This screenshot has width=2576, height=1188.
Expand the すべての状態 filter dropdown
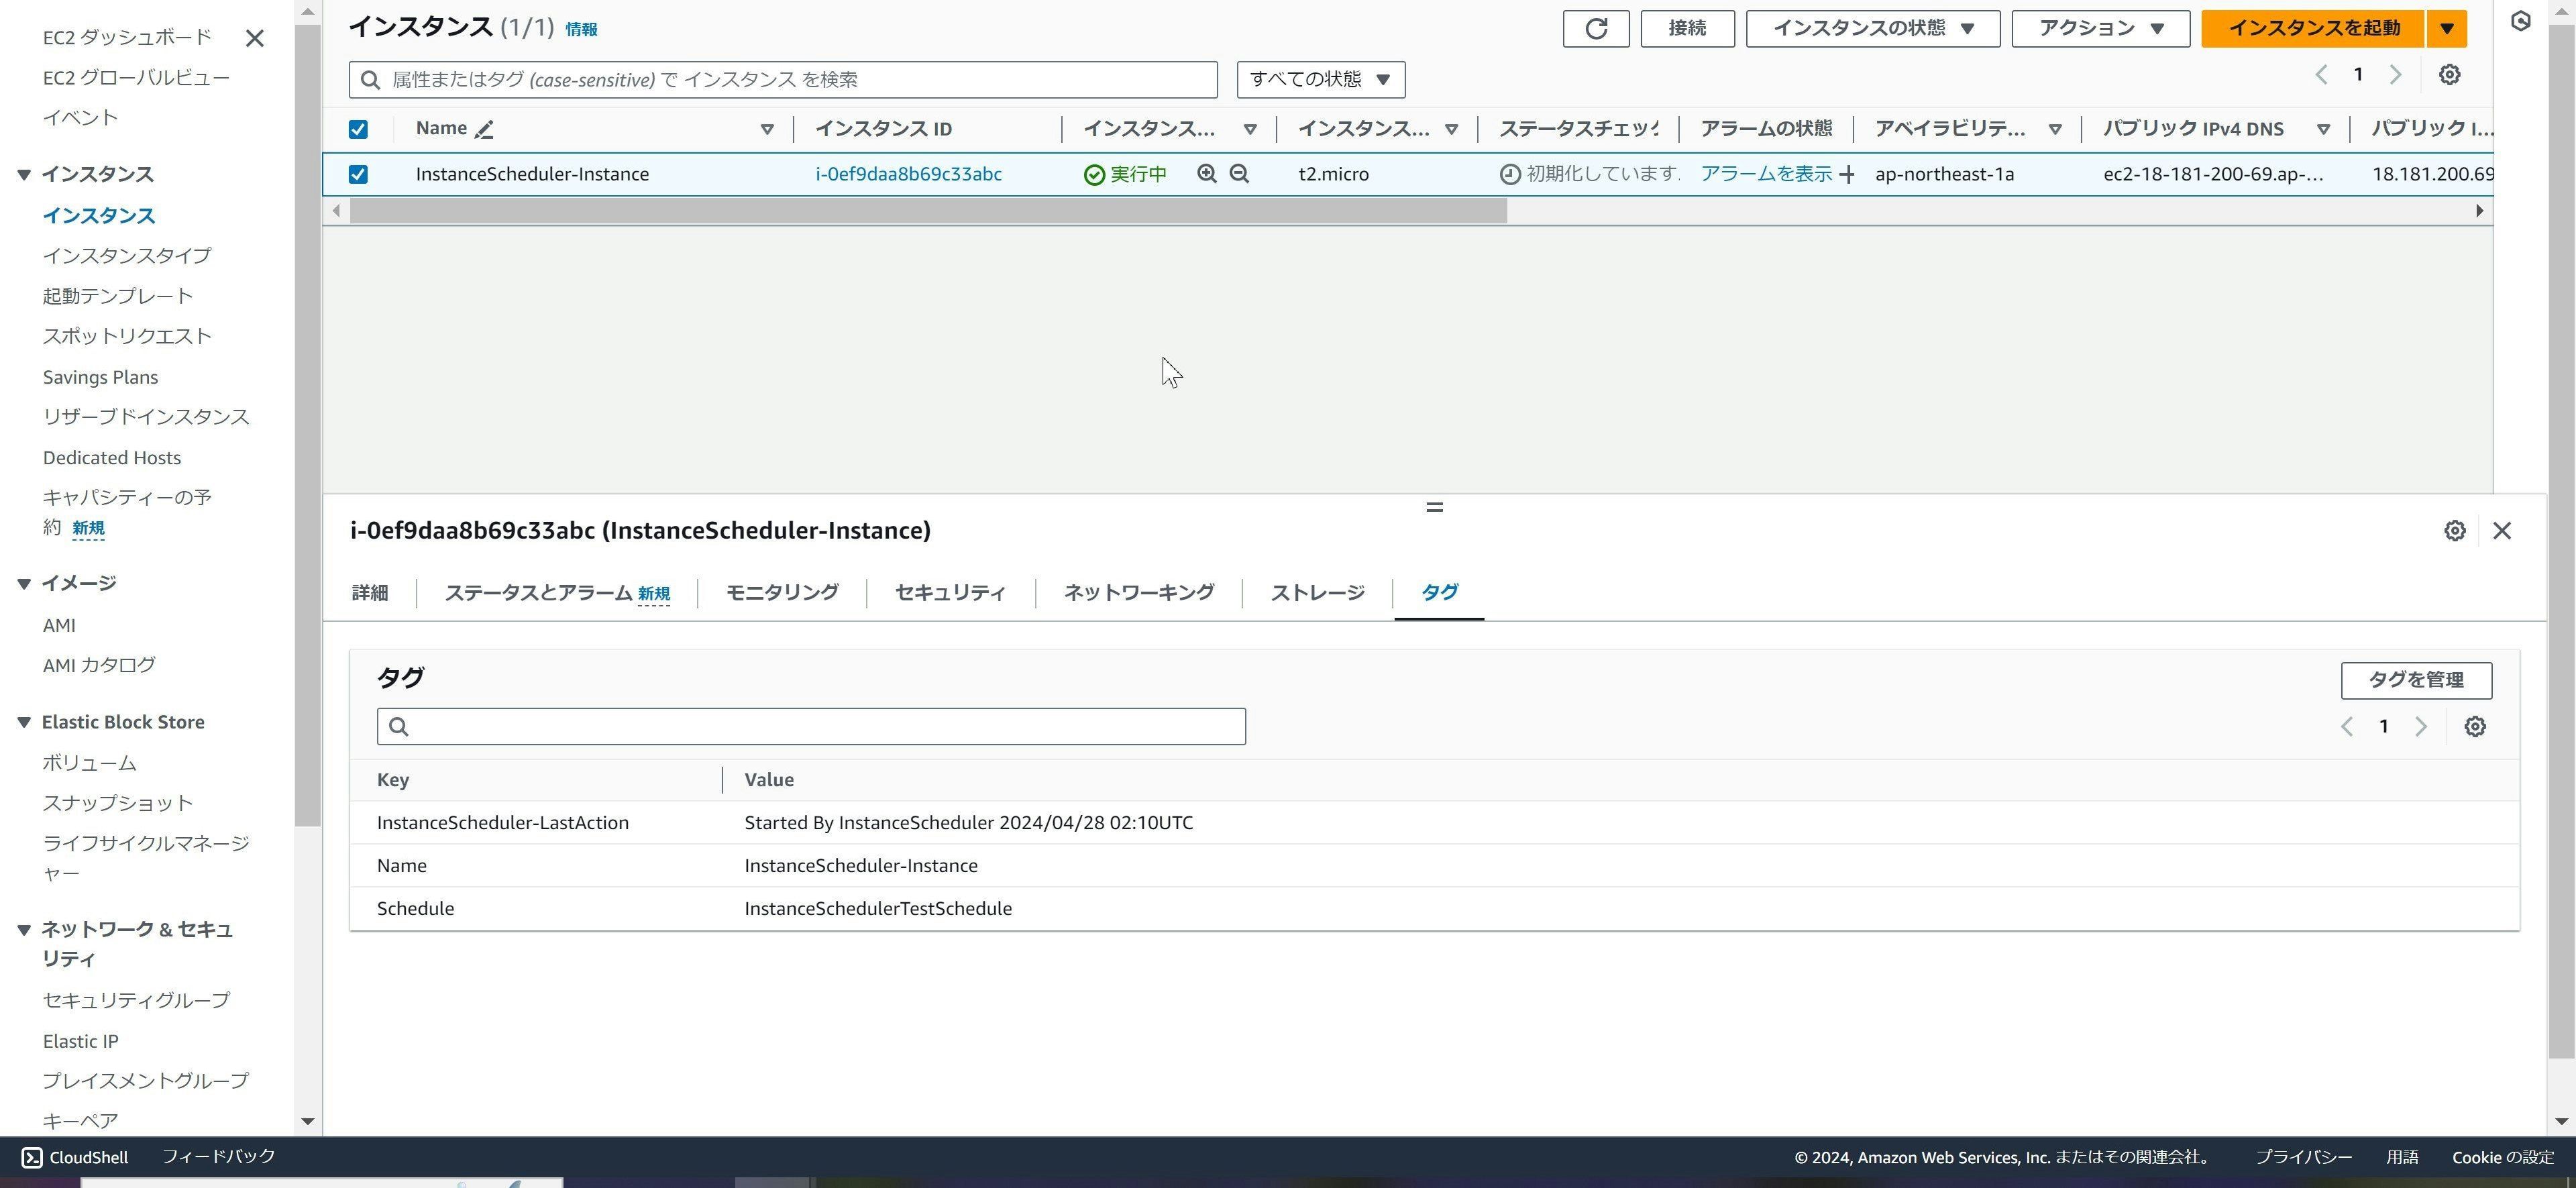point(1320,79)
